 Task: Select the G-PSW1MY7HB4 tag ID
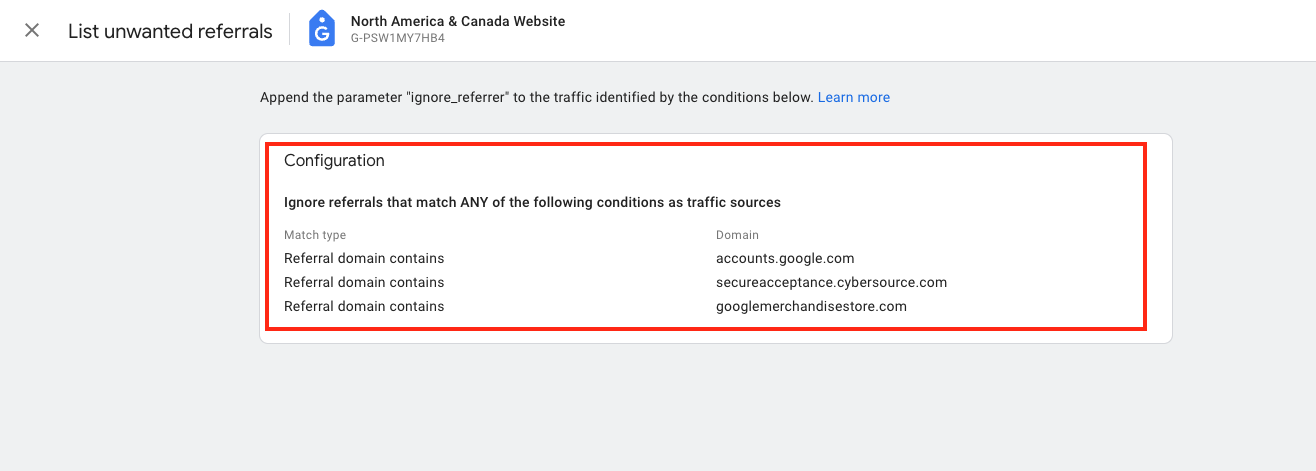tap(398, 38)
